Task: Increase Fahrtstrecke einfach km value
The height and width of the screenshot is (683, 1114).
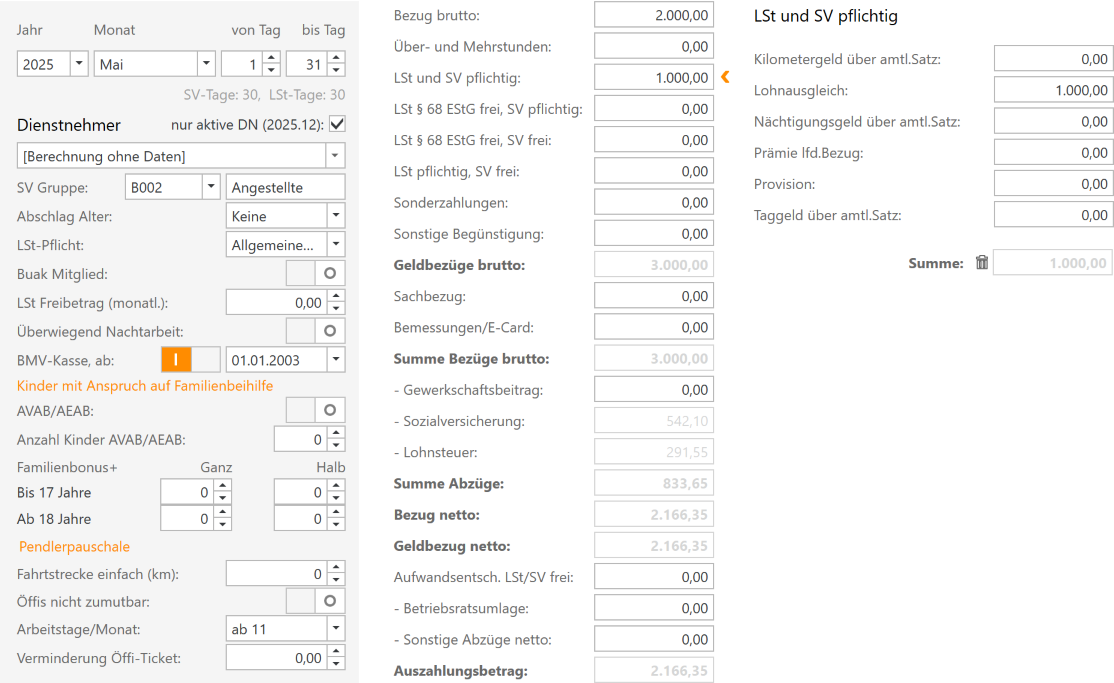Action: click(x=336, y=567)
